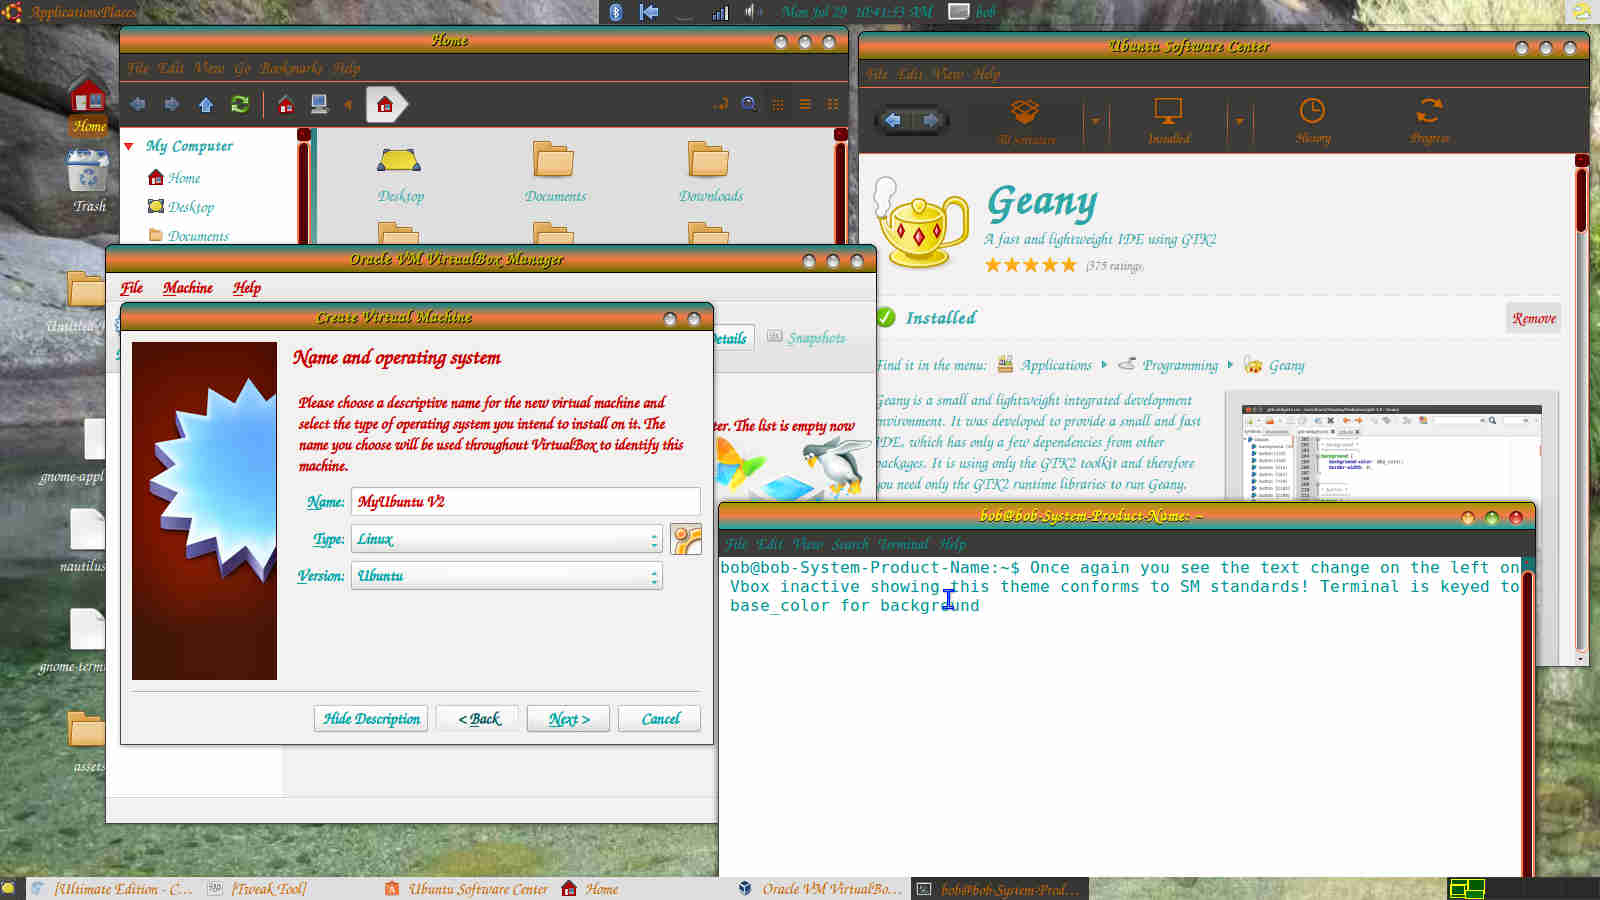
Task: Open Help menu in VirtualBox Manager
Action: (x=247, y=288)
